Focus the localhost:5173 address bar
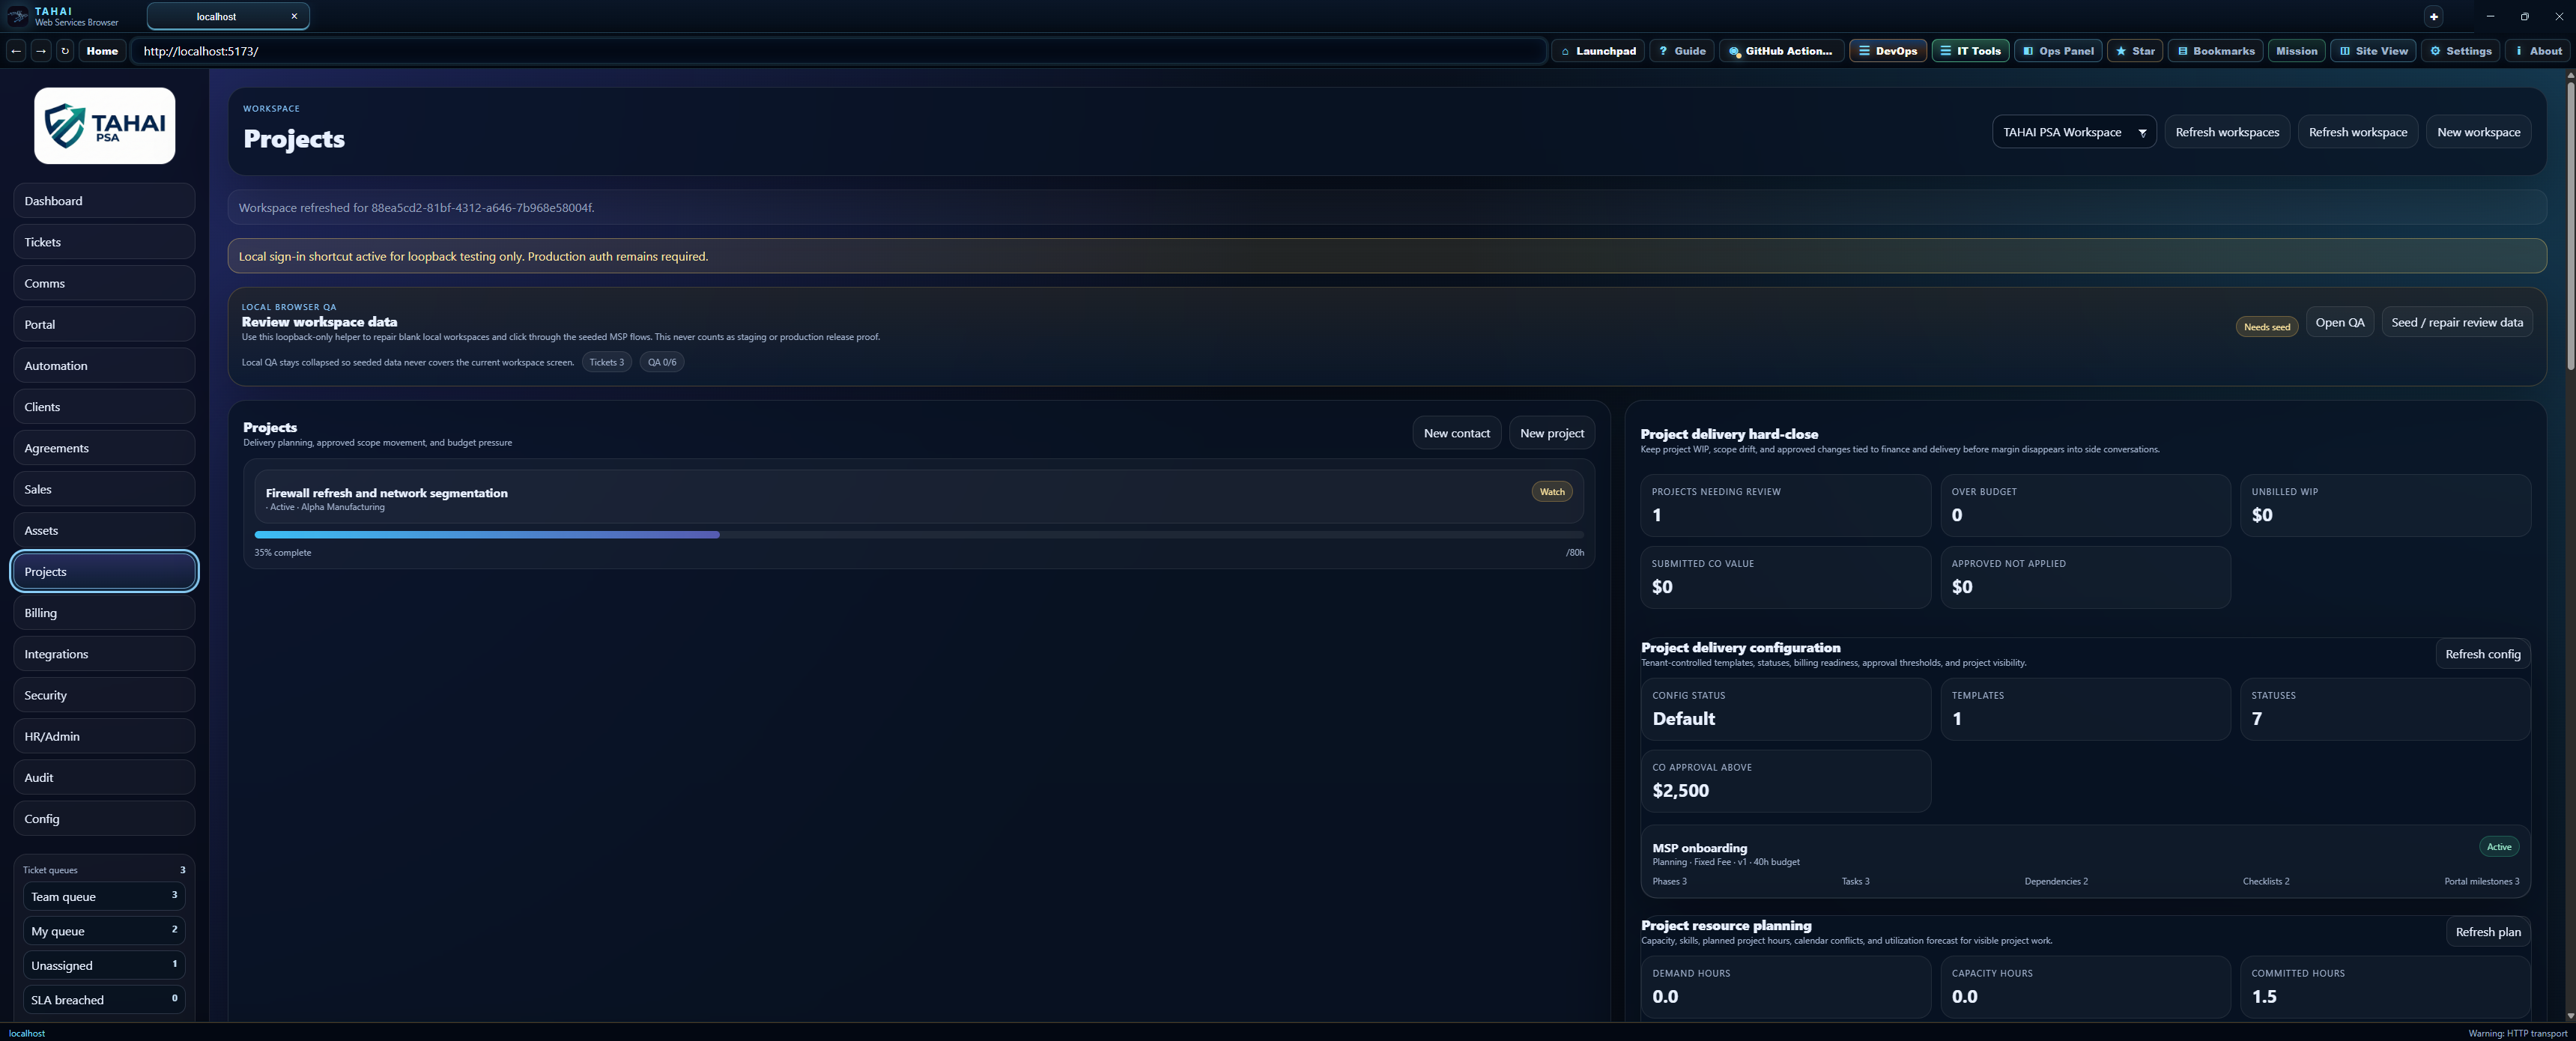 [x=838, y=51]
